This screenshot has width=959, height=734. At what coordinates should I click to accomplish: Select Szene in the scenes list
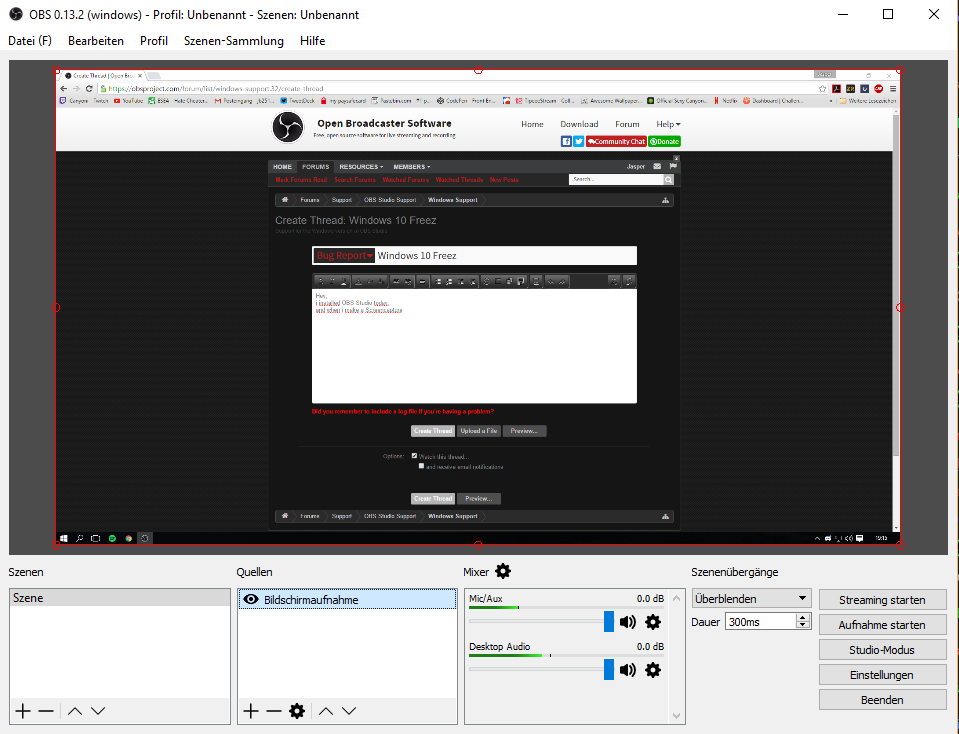point(120,598)
